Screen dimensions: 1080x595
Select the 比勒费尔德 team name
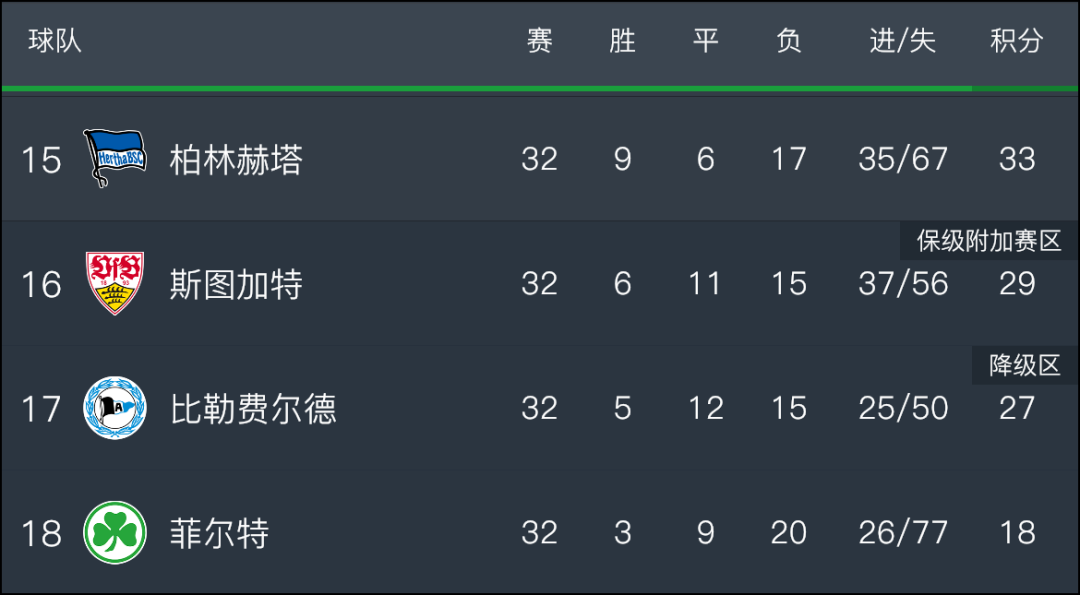point(253,409)
